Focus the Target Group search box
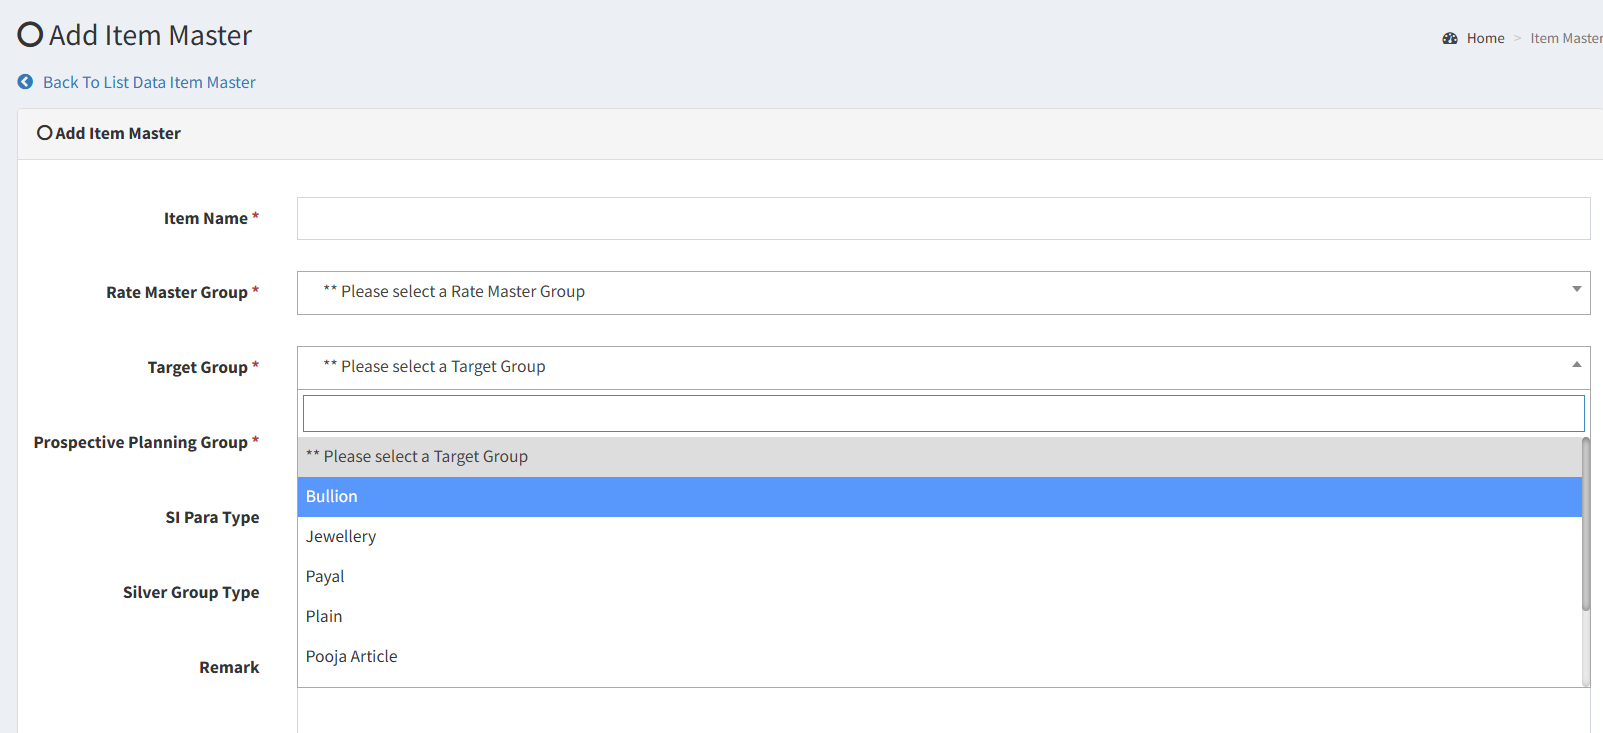This screenshot has width=1603, height=733. click(943, 413)
